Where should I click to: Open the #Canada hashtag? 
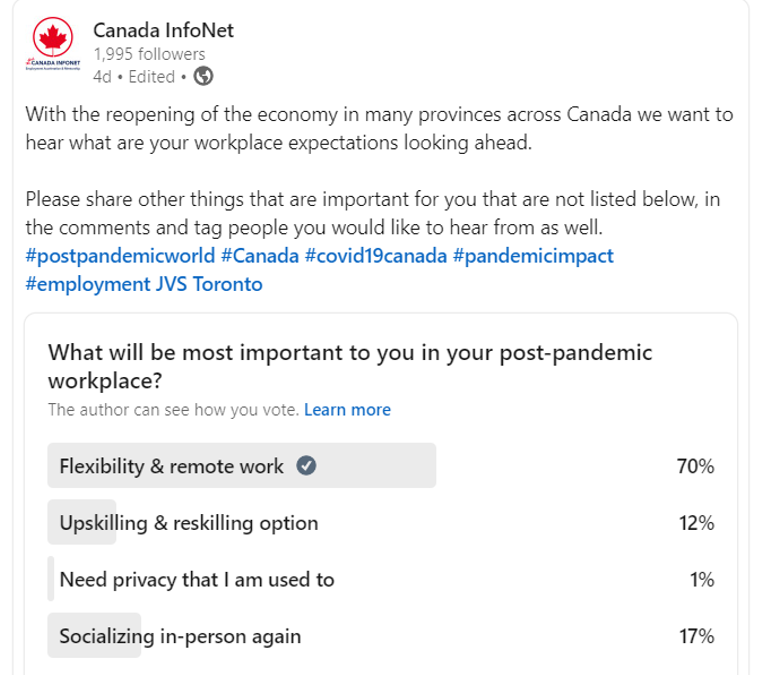(x=260, y=255)
